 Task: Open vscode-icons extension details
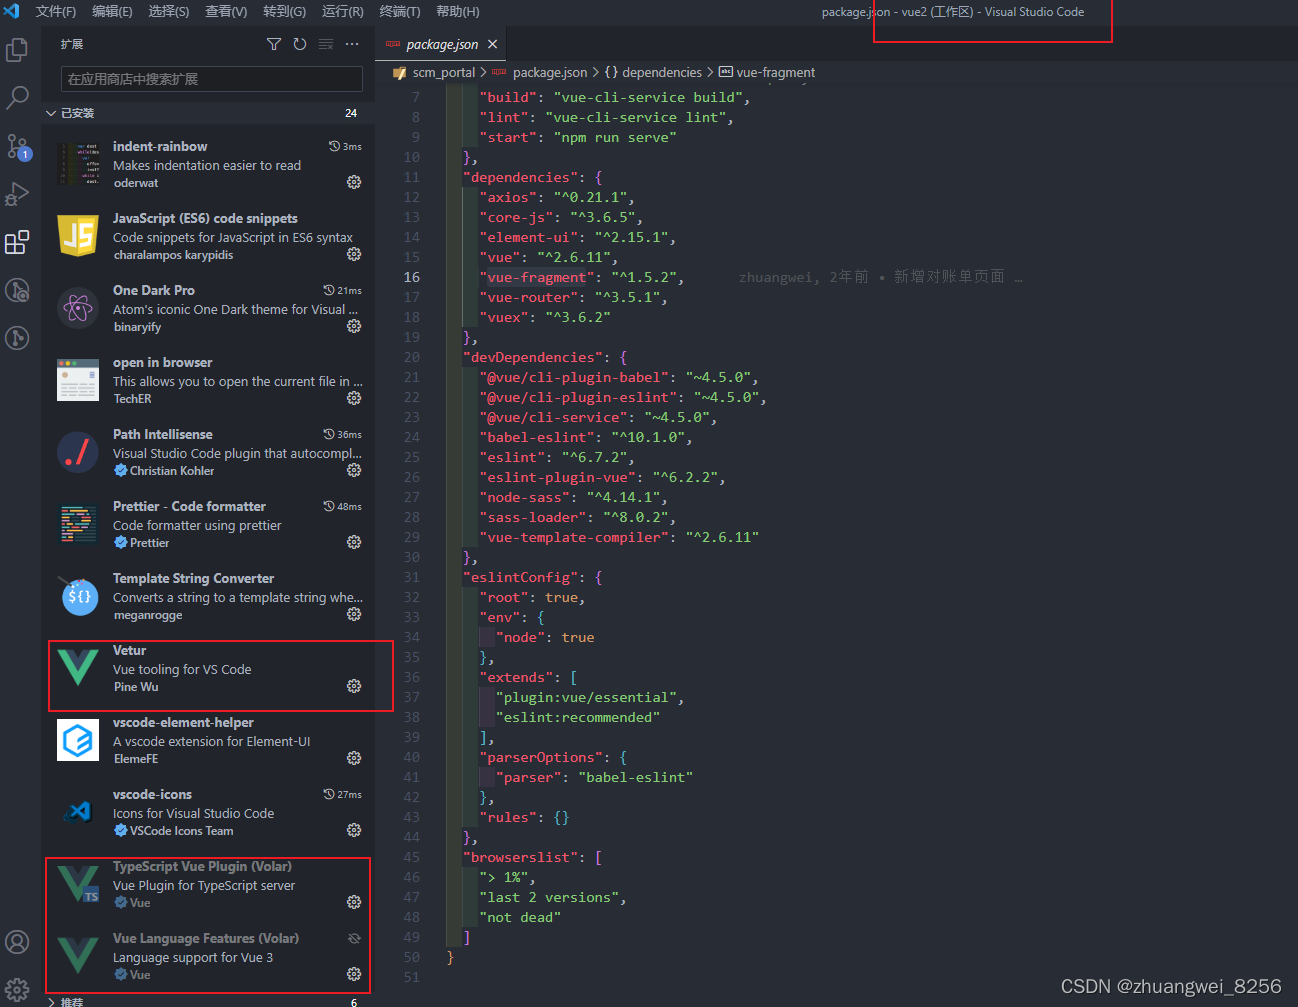click(208, 812)
